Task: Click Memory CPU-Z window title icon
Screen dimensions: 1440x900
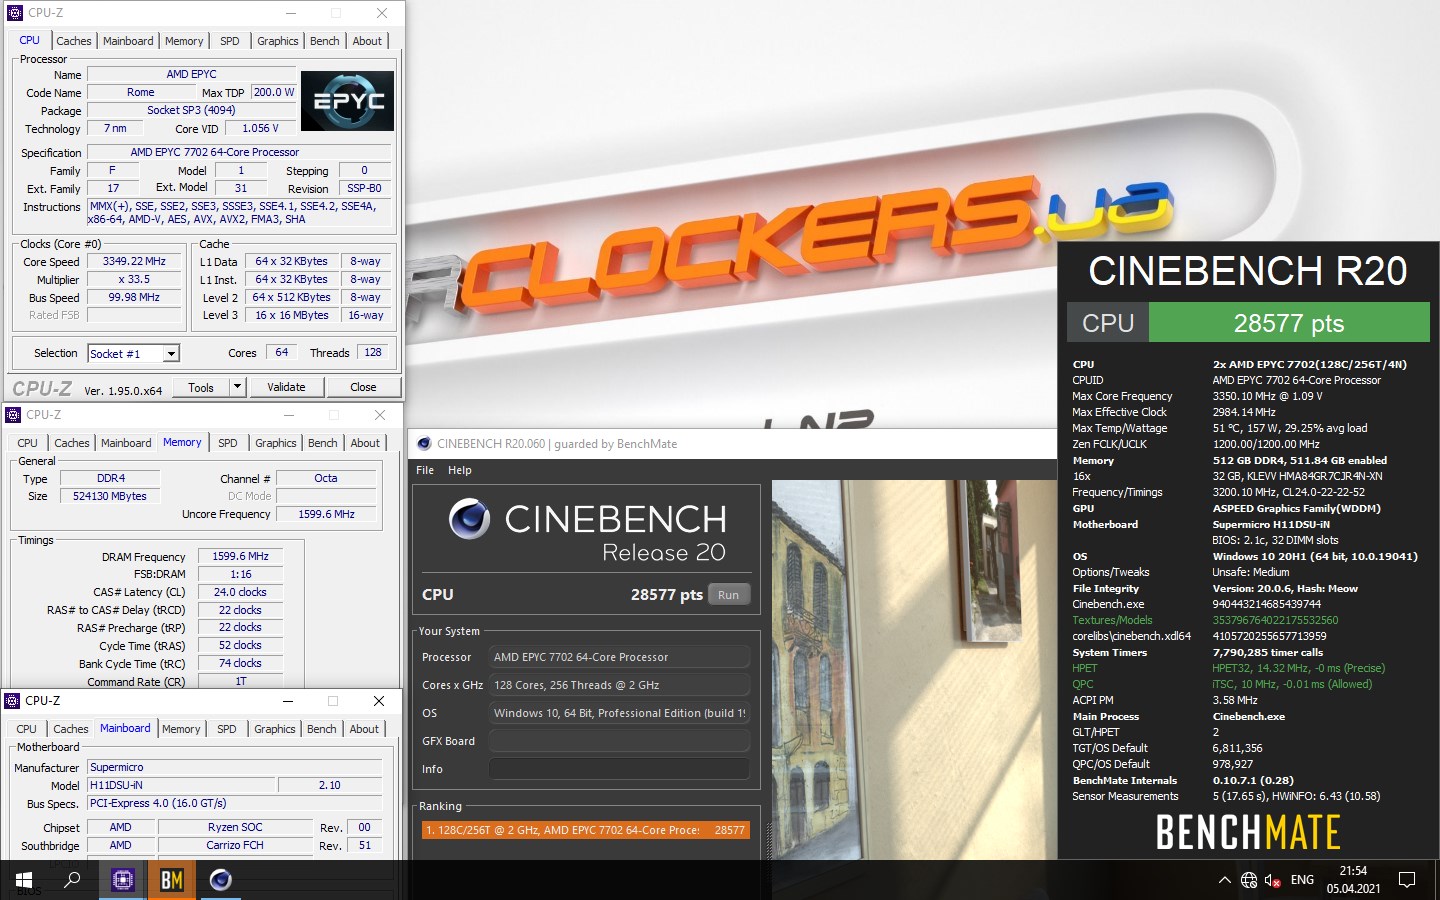Action: 13,414
